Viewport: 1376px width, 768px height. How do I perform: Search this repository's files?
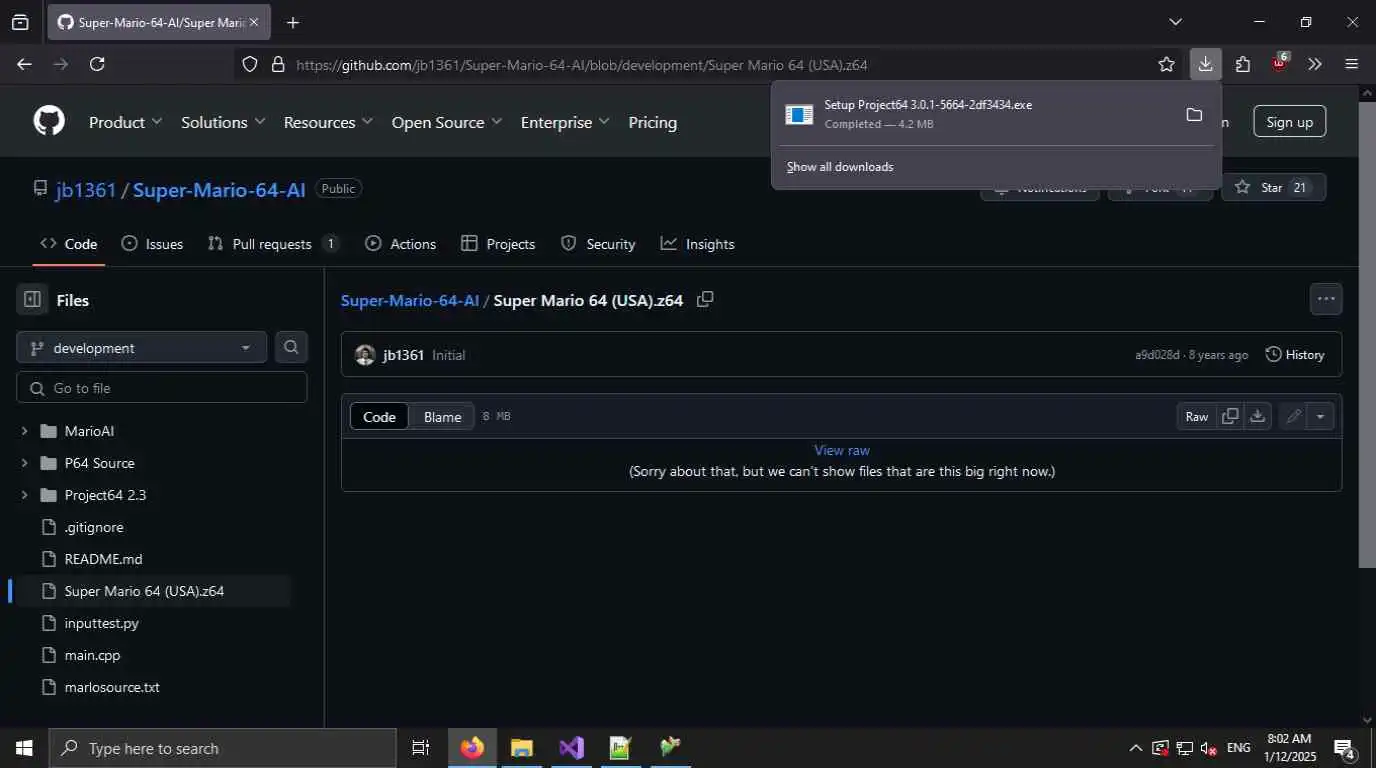coord(291,347)
